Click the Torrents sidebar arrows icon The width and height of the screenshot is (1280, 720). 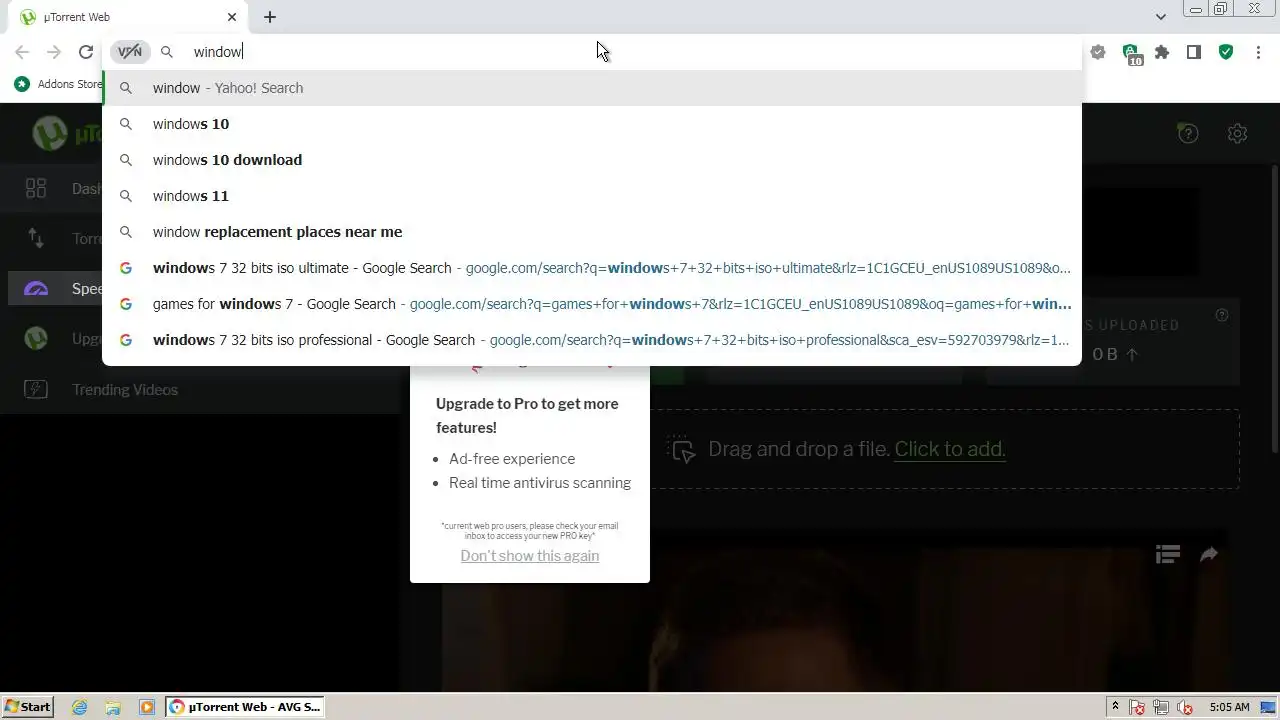click(36, 238)
